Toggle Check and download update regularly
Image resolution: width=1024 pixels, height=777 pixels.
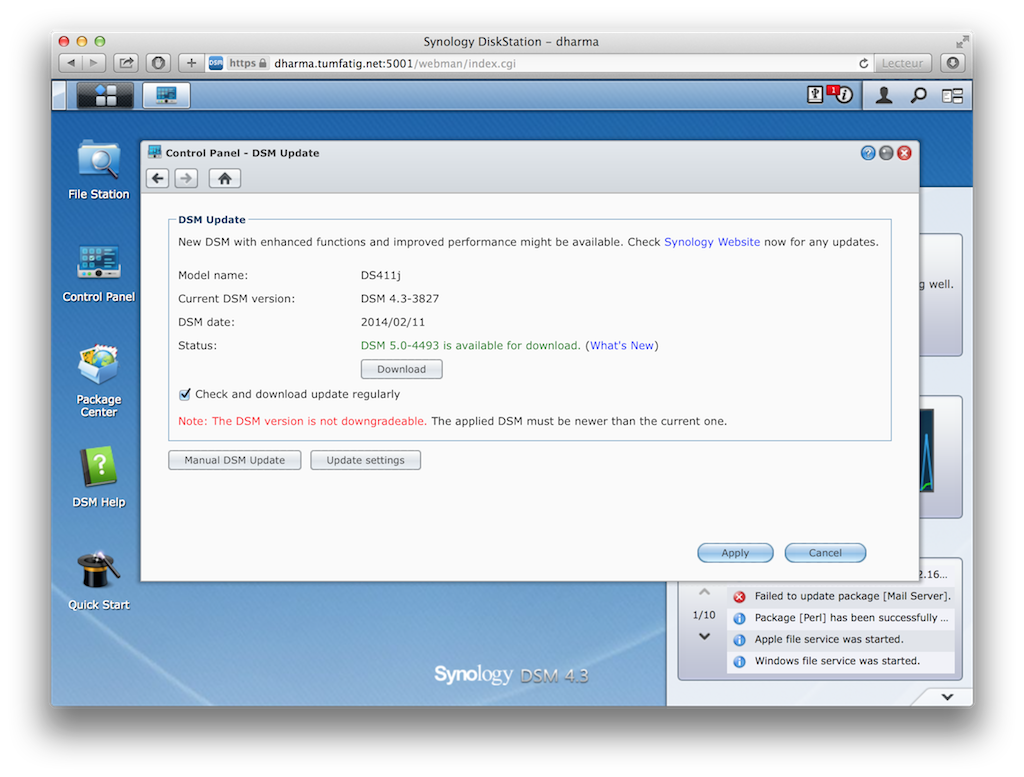click(185, 394)
